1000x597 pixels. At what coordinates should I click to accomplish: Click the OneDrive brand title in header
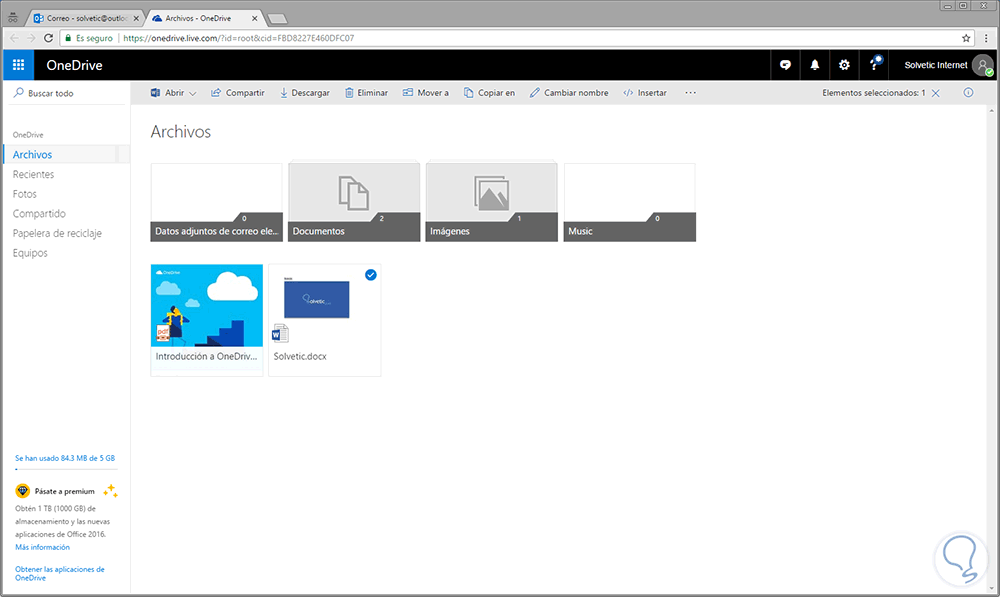coord(74,65)
